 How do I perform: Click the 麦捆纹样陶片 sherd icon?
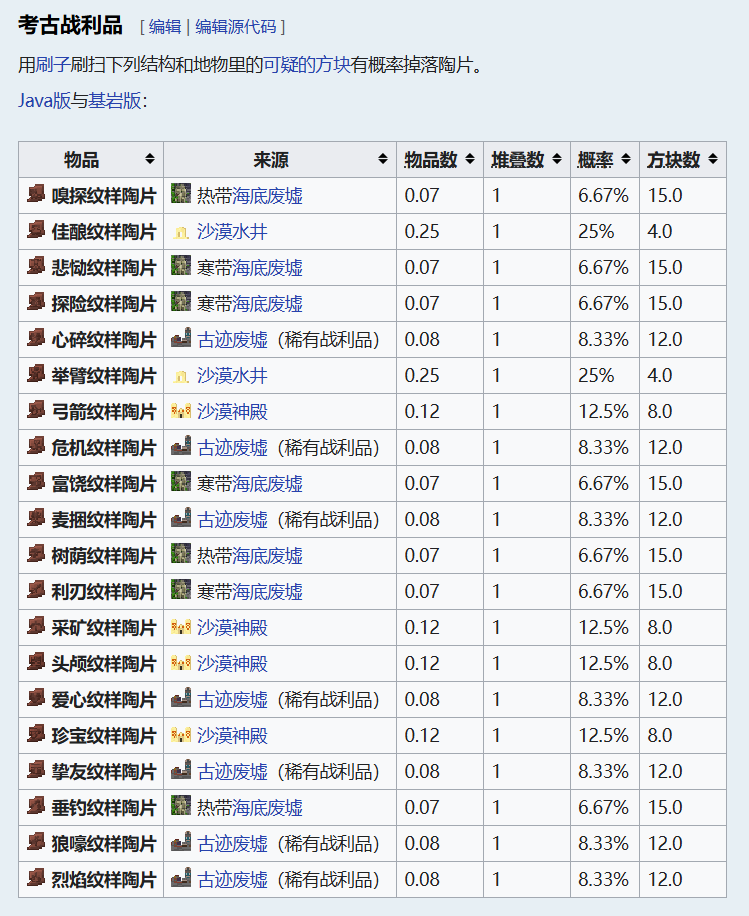(36, 518)
